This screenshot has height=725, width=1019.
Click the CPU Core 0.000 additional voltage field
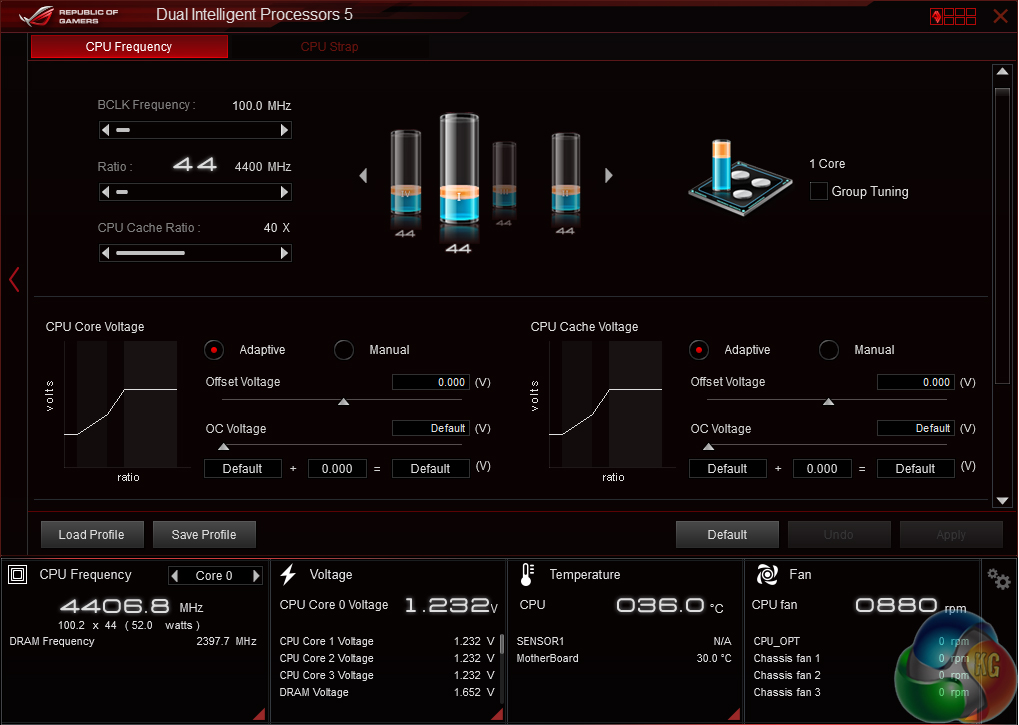(x=337, y=468)
